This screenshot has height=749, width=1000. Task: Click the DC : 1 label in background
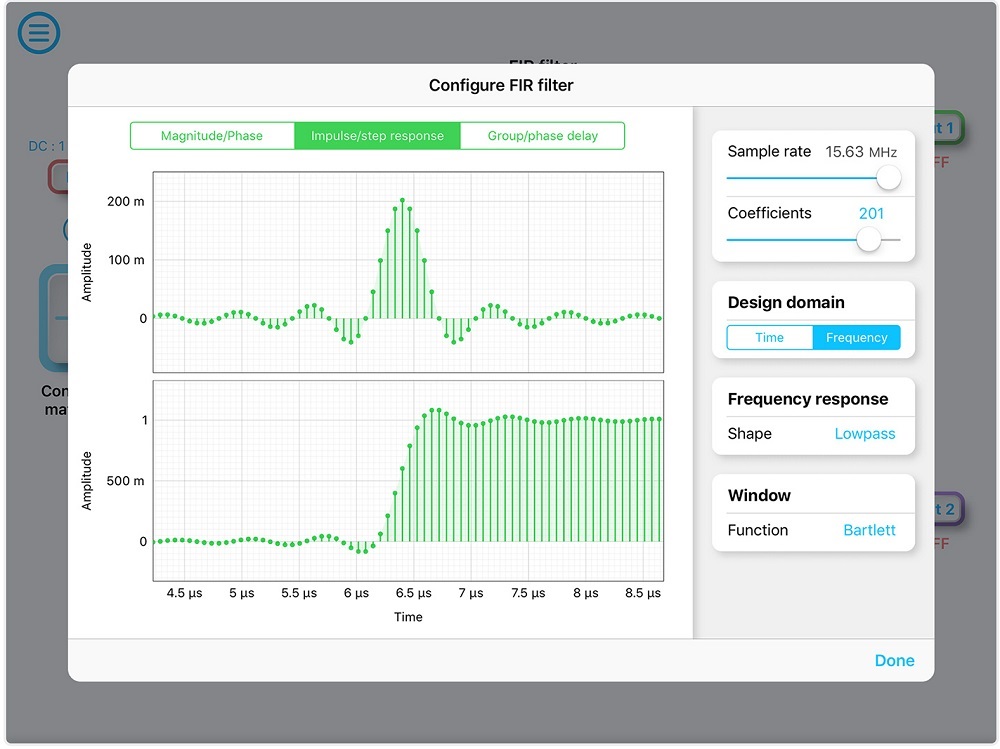tap(46, 146)
